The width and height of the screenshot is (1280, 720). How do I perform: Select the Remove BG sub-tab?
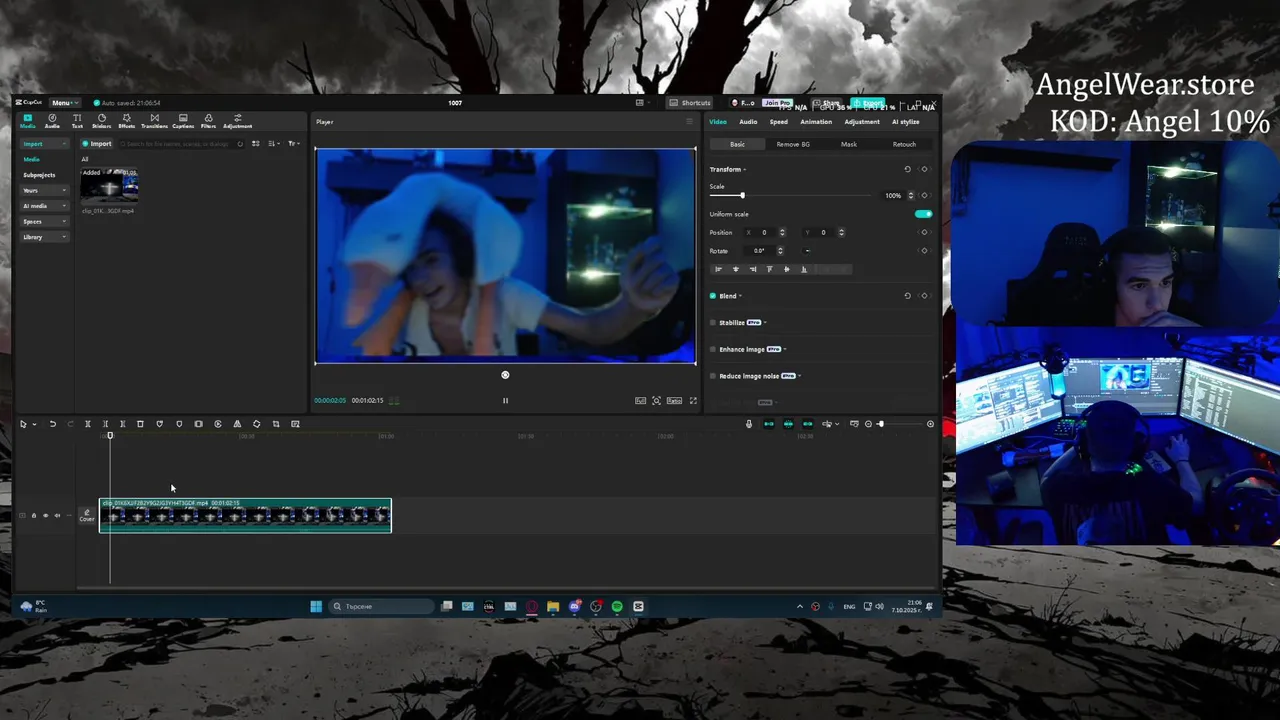click(x=793, y=144)
